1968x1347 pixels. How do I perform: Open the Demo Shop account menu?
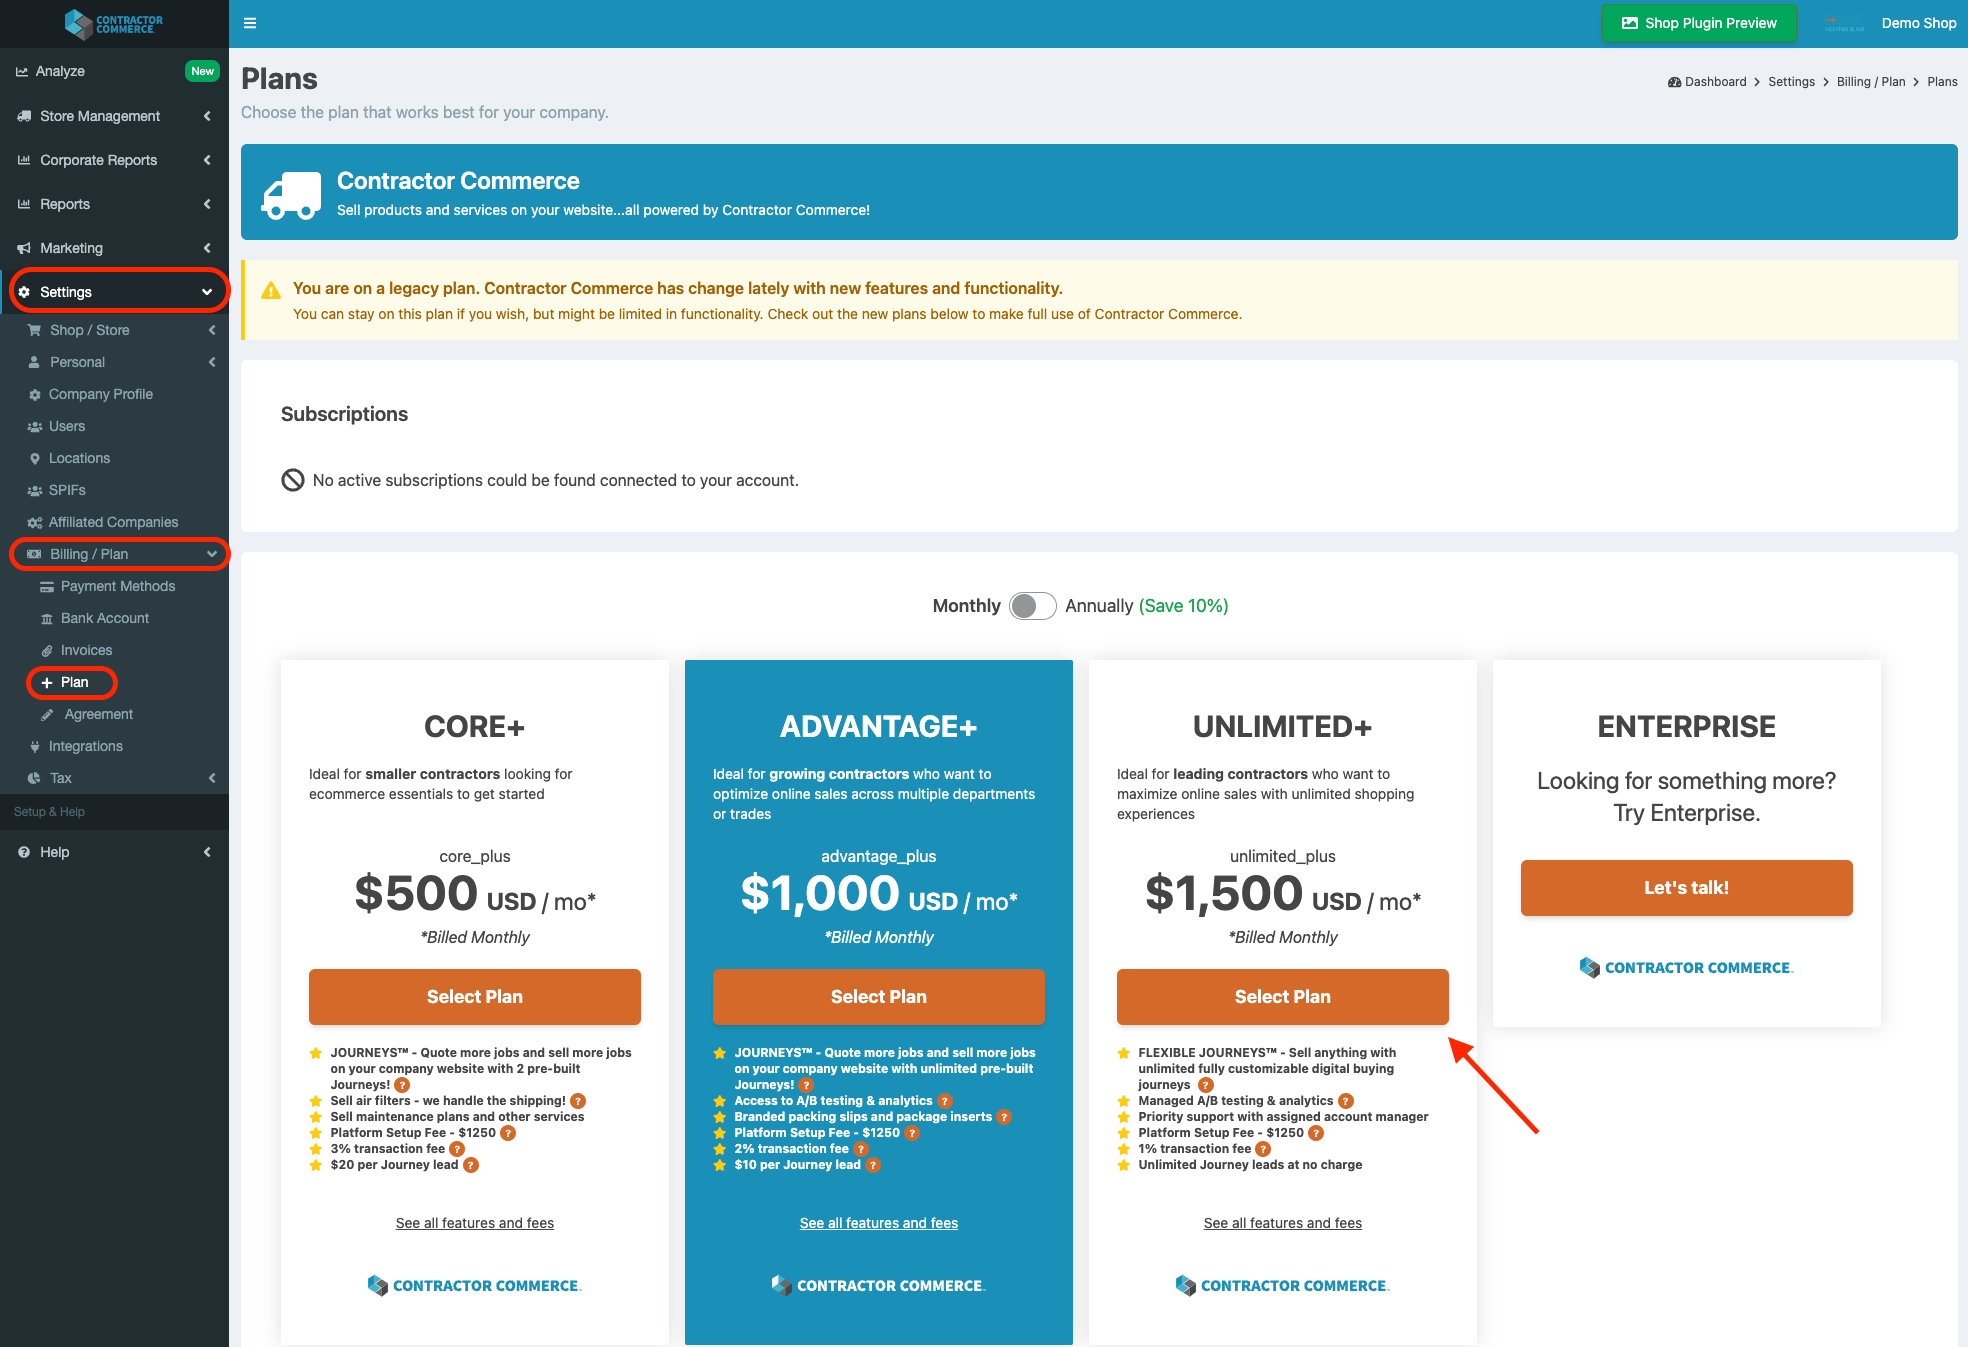pos(1889,23)
